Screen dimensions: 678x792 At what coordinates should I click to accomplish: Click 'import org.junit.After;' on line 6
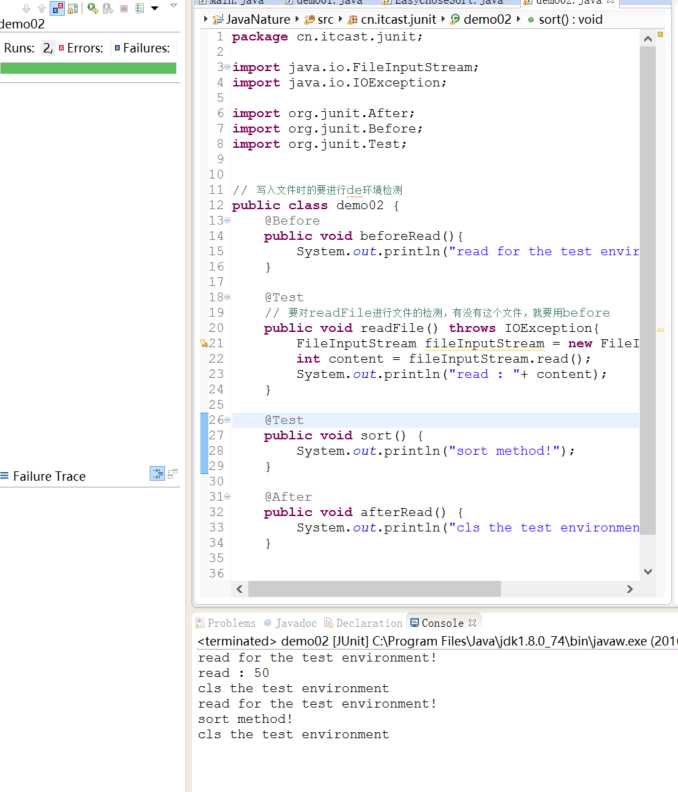click(x=323, y=114)
